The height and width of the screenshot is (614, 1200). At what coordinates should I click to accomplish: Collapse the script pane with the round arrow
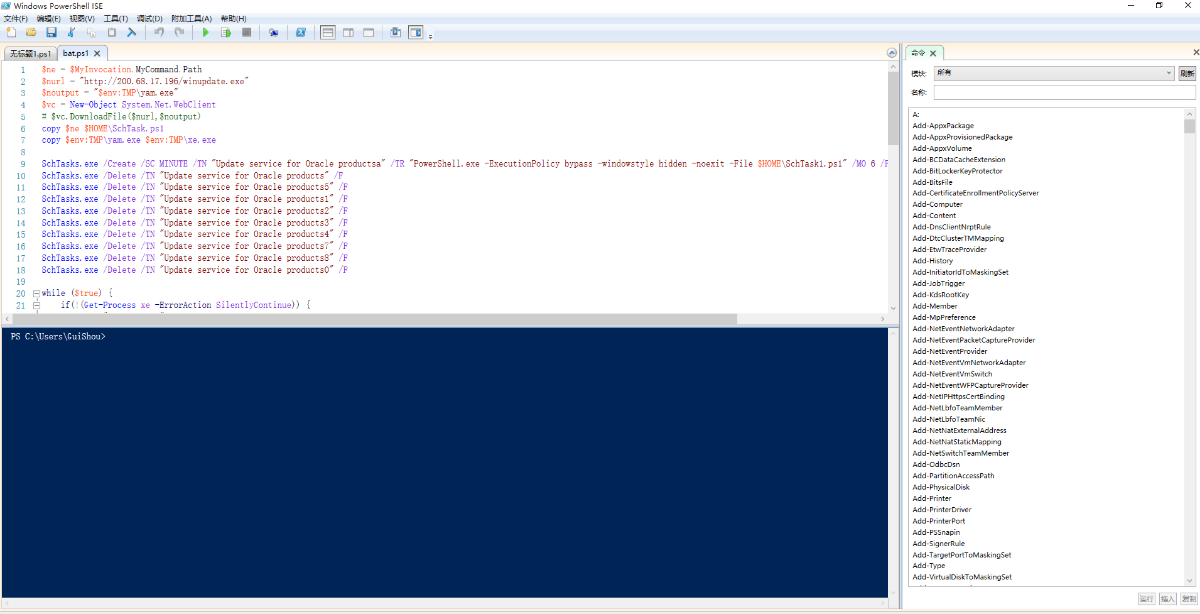892,53
